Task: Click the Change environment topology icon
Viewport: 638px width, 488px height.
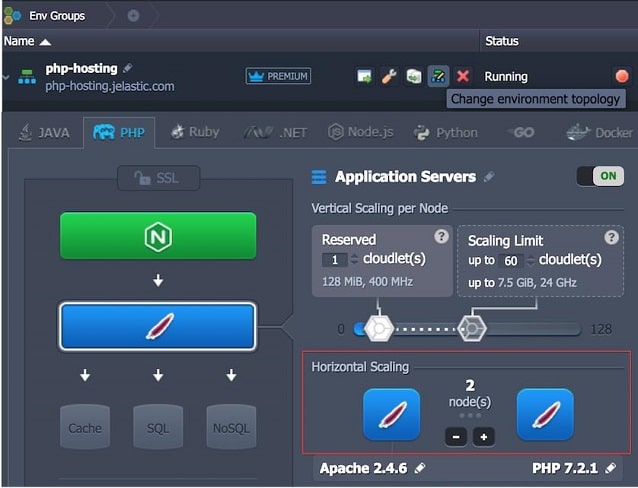Action: (x=438, y=76)
